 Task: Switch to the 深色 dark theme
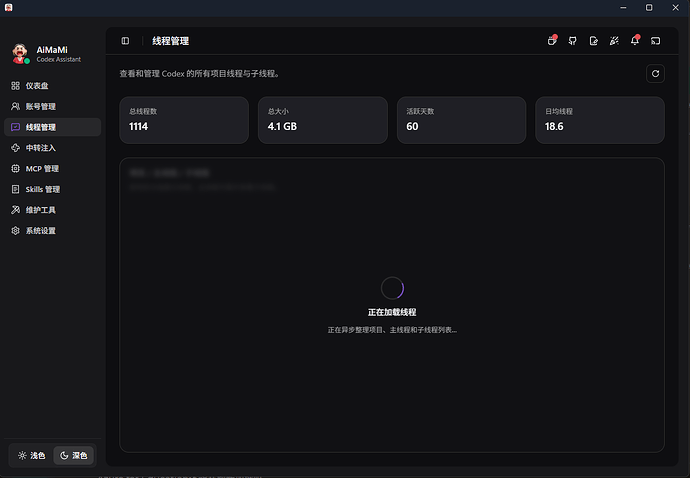click(x=73, y=456)
